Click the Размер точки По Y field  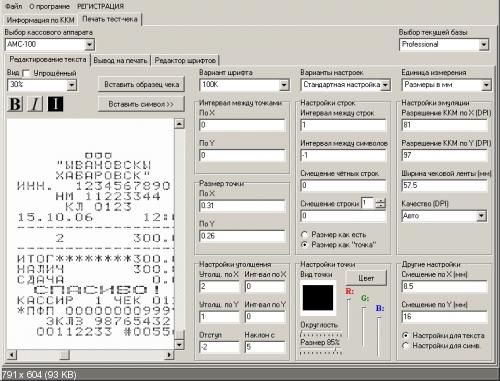(242, 236)
